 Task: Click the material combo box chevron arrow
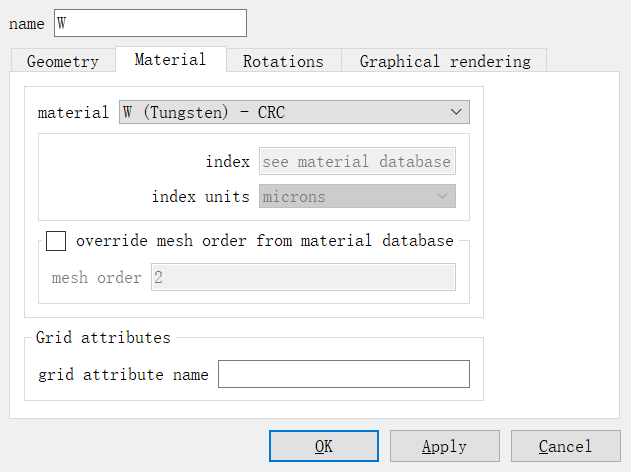(x=455, y=112)
